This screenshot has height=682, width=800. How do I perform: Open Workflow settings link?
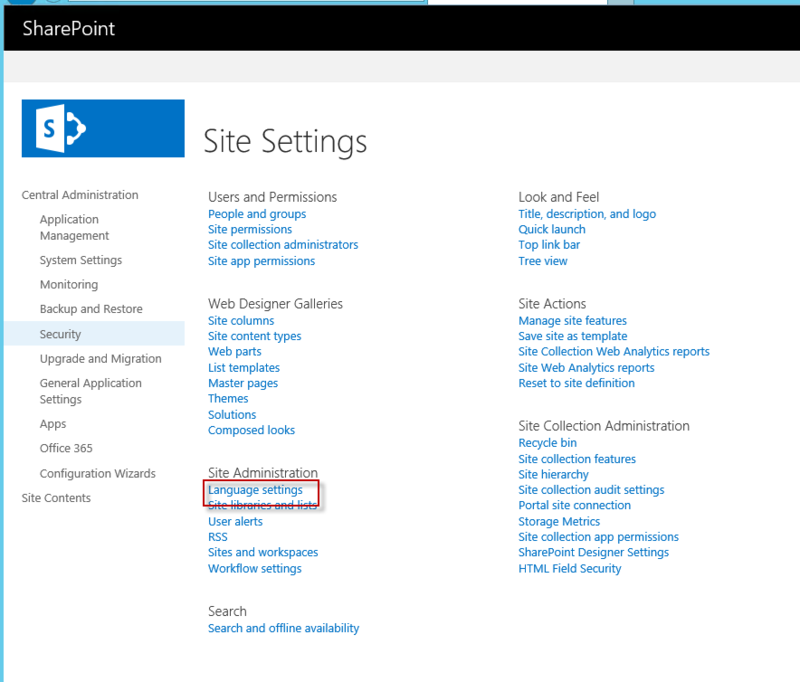click(255, 568)
